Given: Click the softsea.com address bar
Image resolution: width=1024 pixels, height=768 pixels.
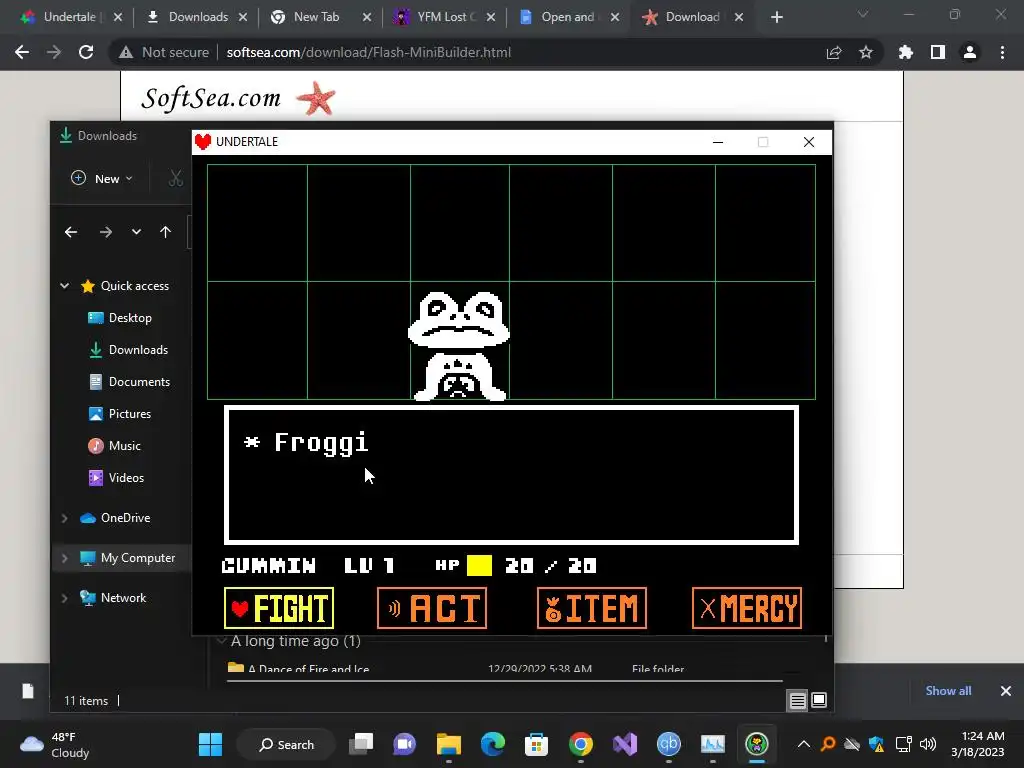Looking at the screenshot, I should (368, 52).
